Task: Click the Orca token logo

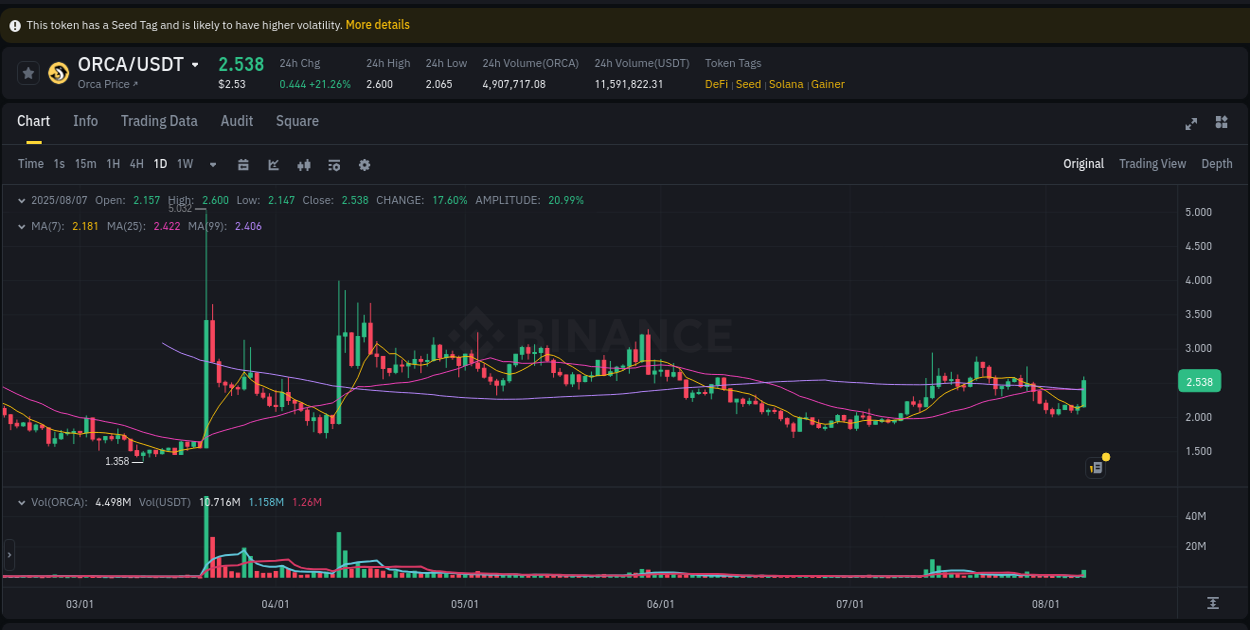Action: [x=57, y=72]
